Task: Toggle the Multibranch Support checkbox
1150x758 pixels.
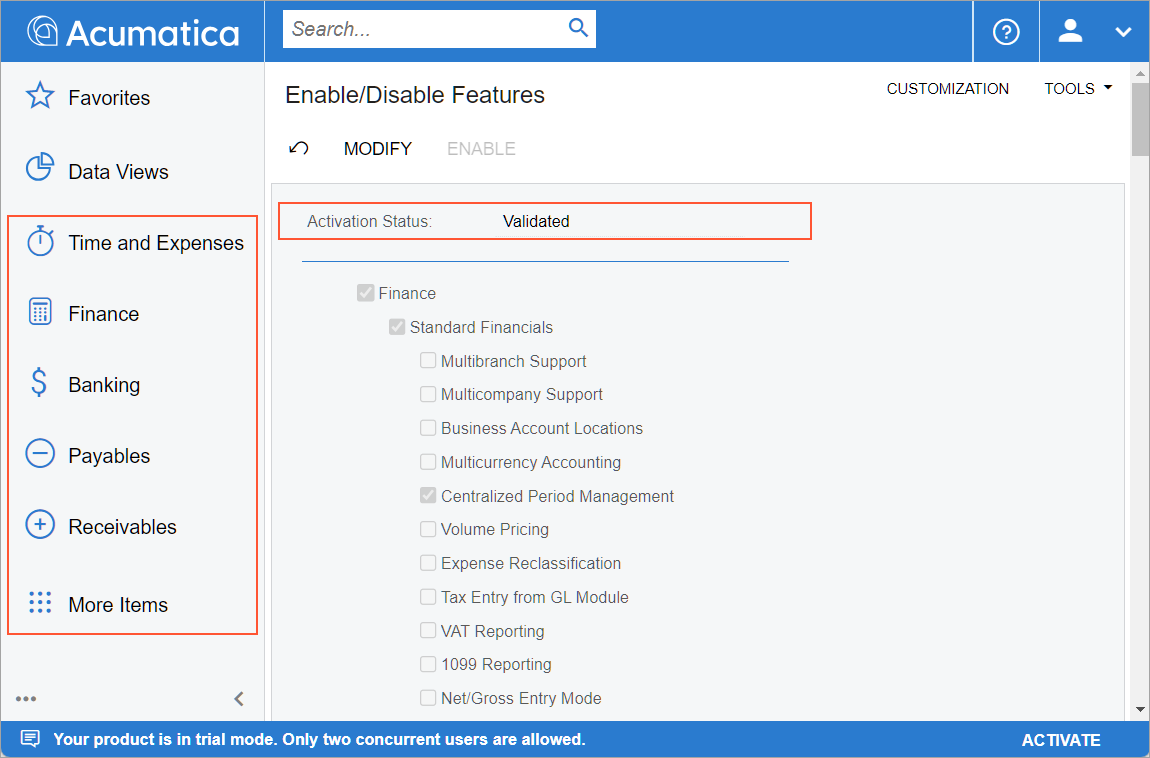Action: coord(428,361)
